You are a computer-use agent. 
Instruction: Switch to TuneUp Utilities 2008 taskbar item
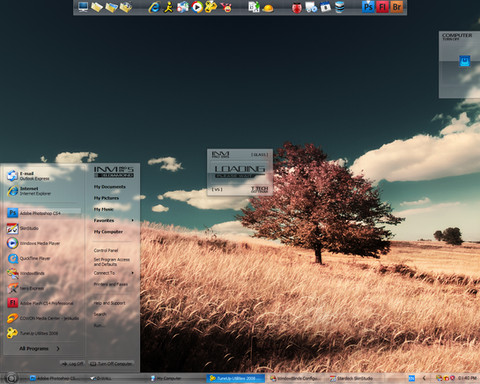(x=235, y=378)
